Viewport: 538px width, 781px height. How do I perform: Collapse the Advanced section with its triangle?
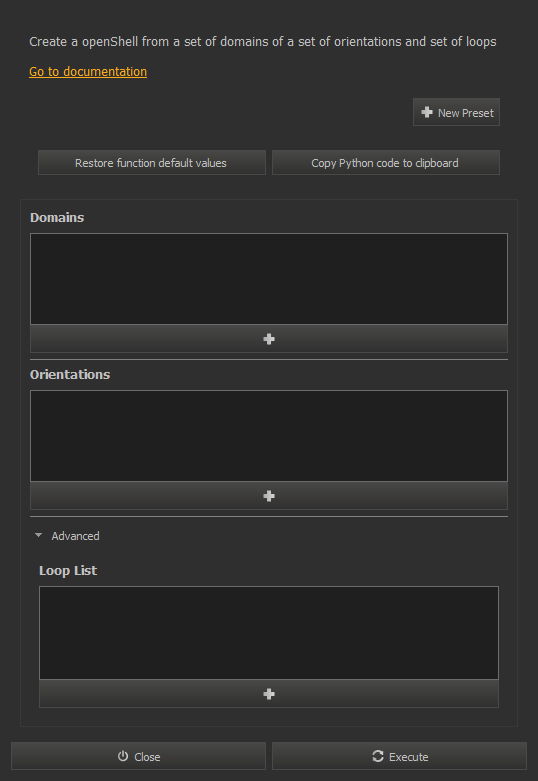tap(38, 535)
